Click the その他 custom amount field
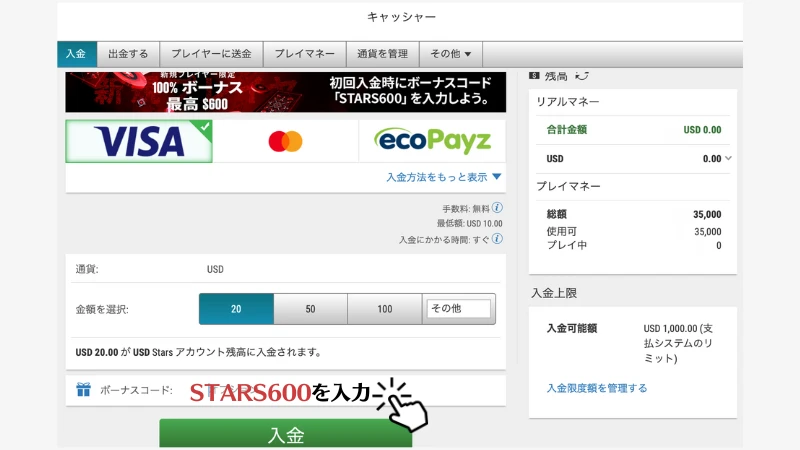 (x=459, y=309)
